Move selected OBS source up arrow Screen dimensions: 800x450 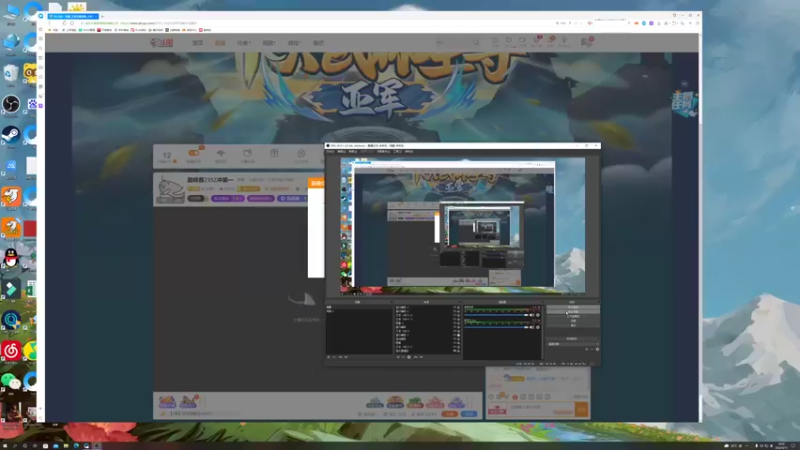tap(415, 357)
